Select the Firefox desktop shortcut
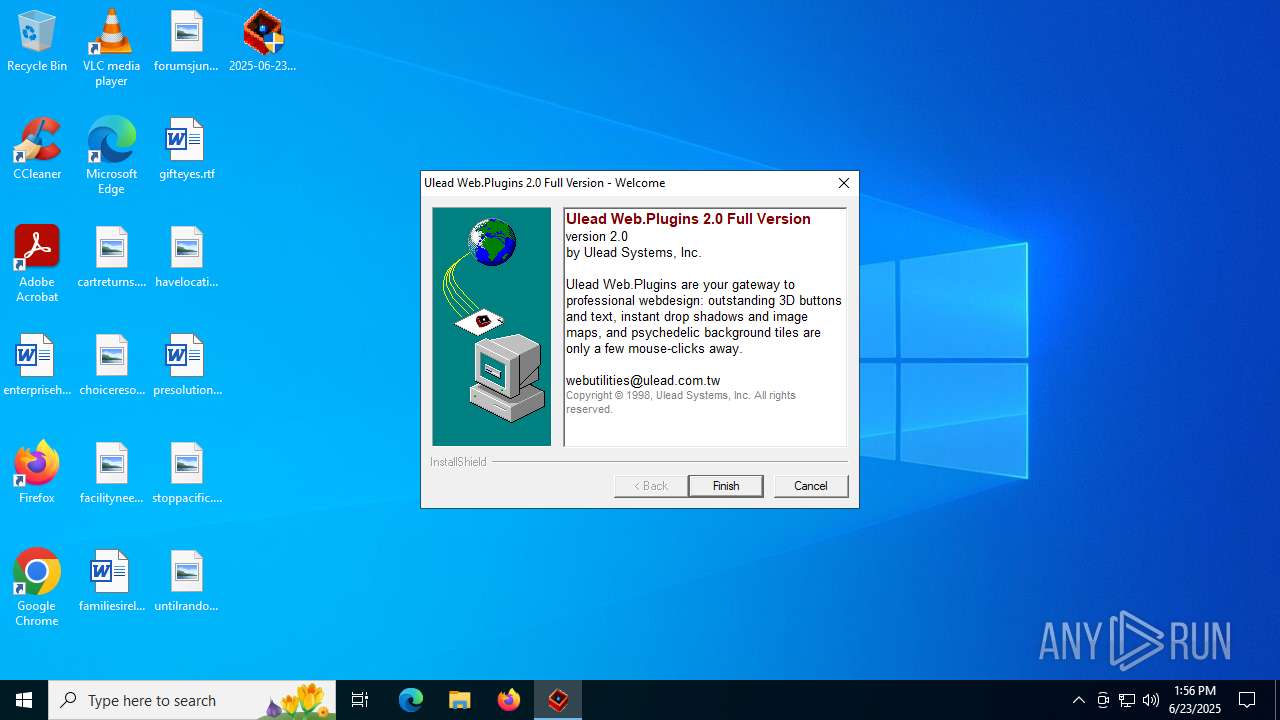Viewport: 1280px width, 720px height. [37, 474]
